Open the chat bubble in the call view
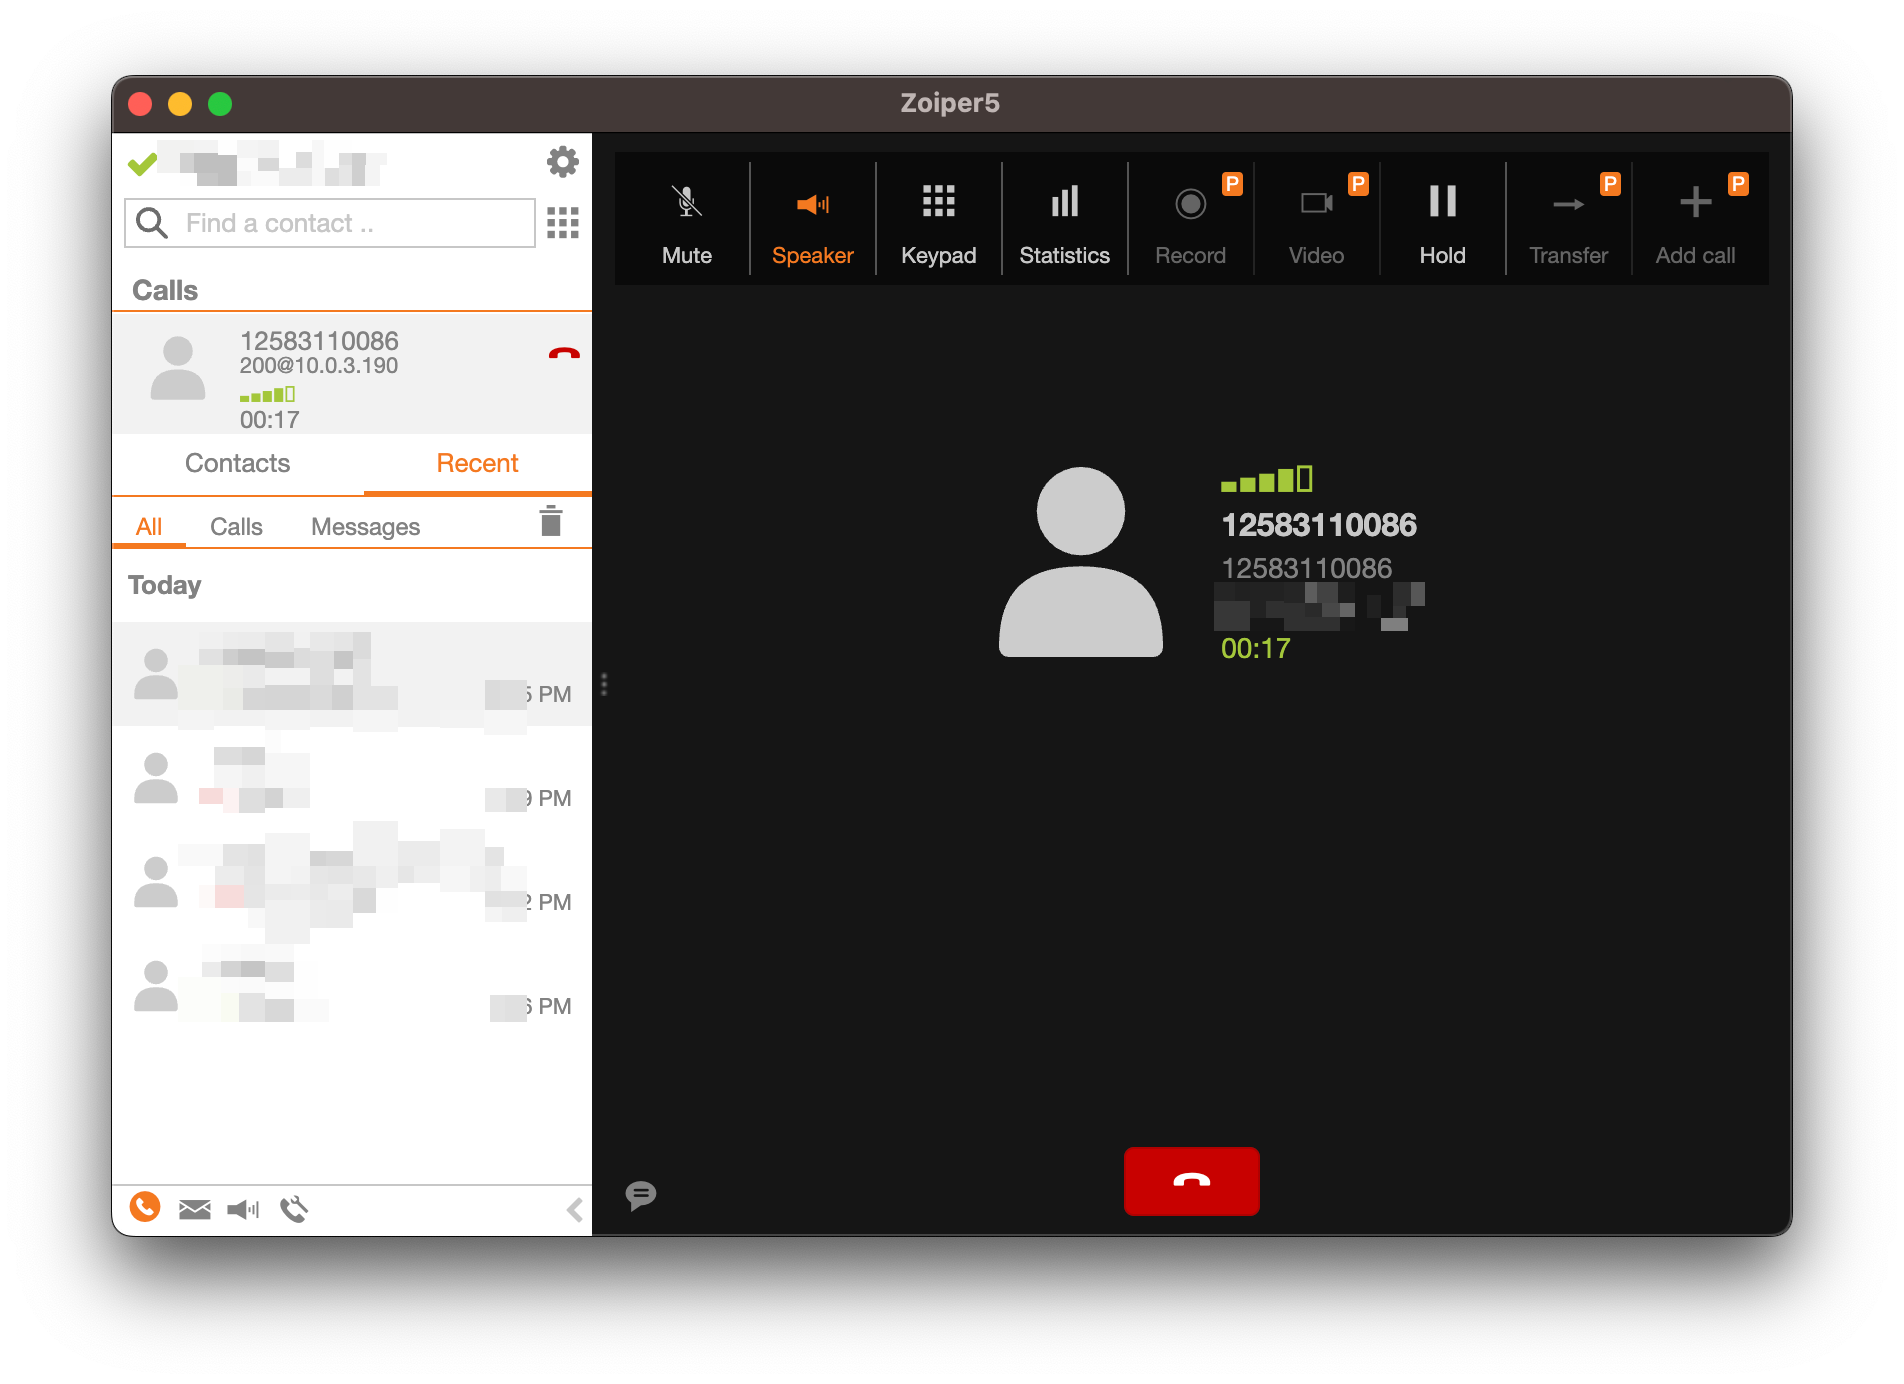Viewport: 1904px width, 1384px height. [x=641, y=1195]
